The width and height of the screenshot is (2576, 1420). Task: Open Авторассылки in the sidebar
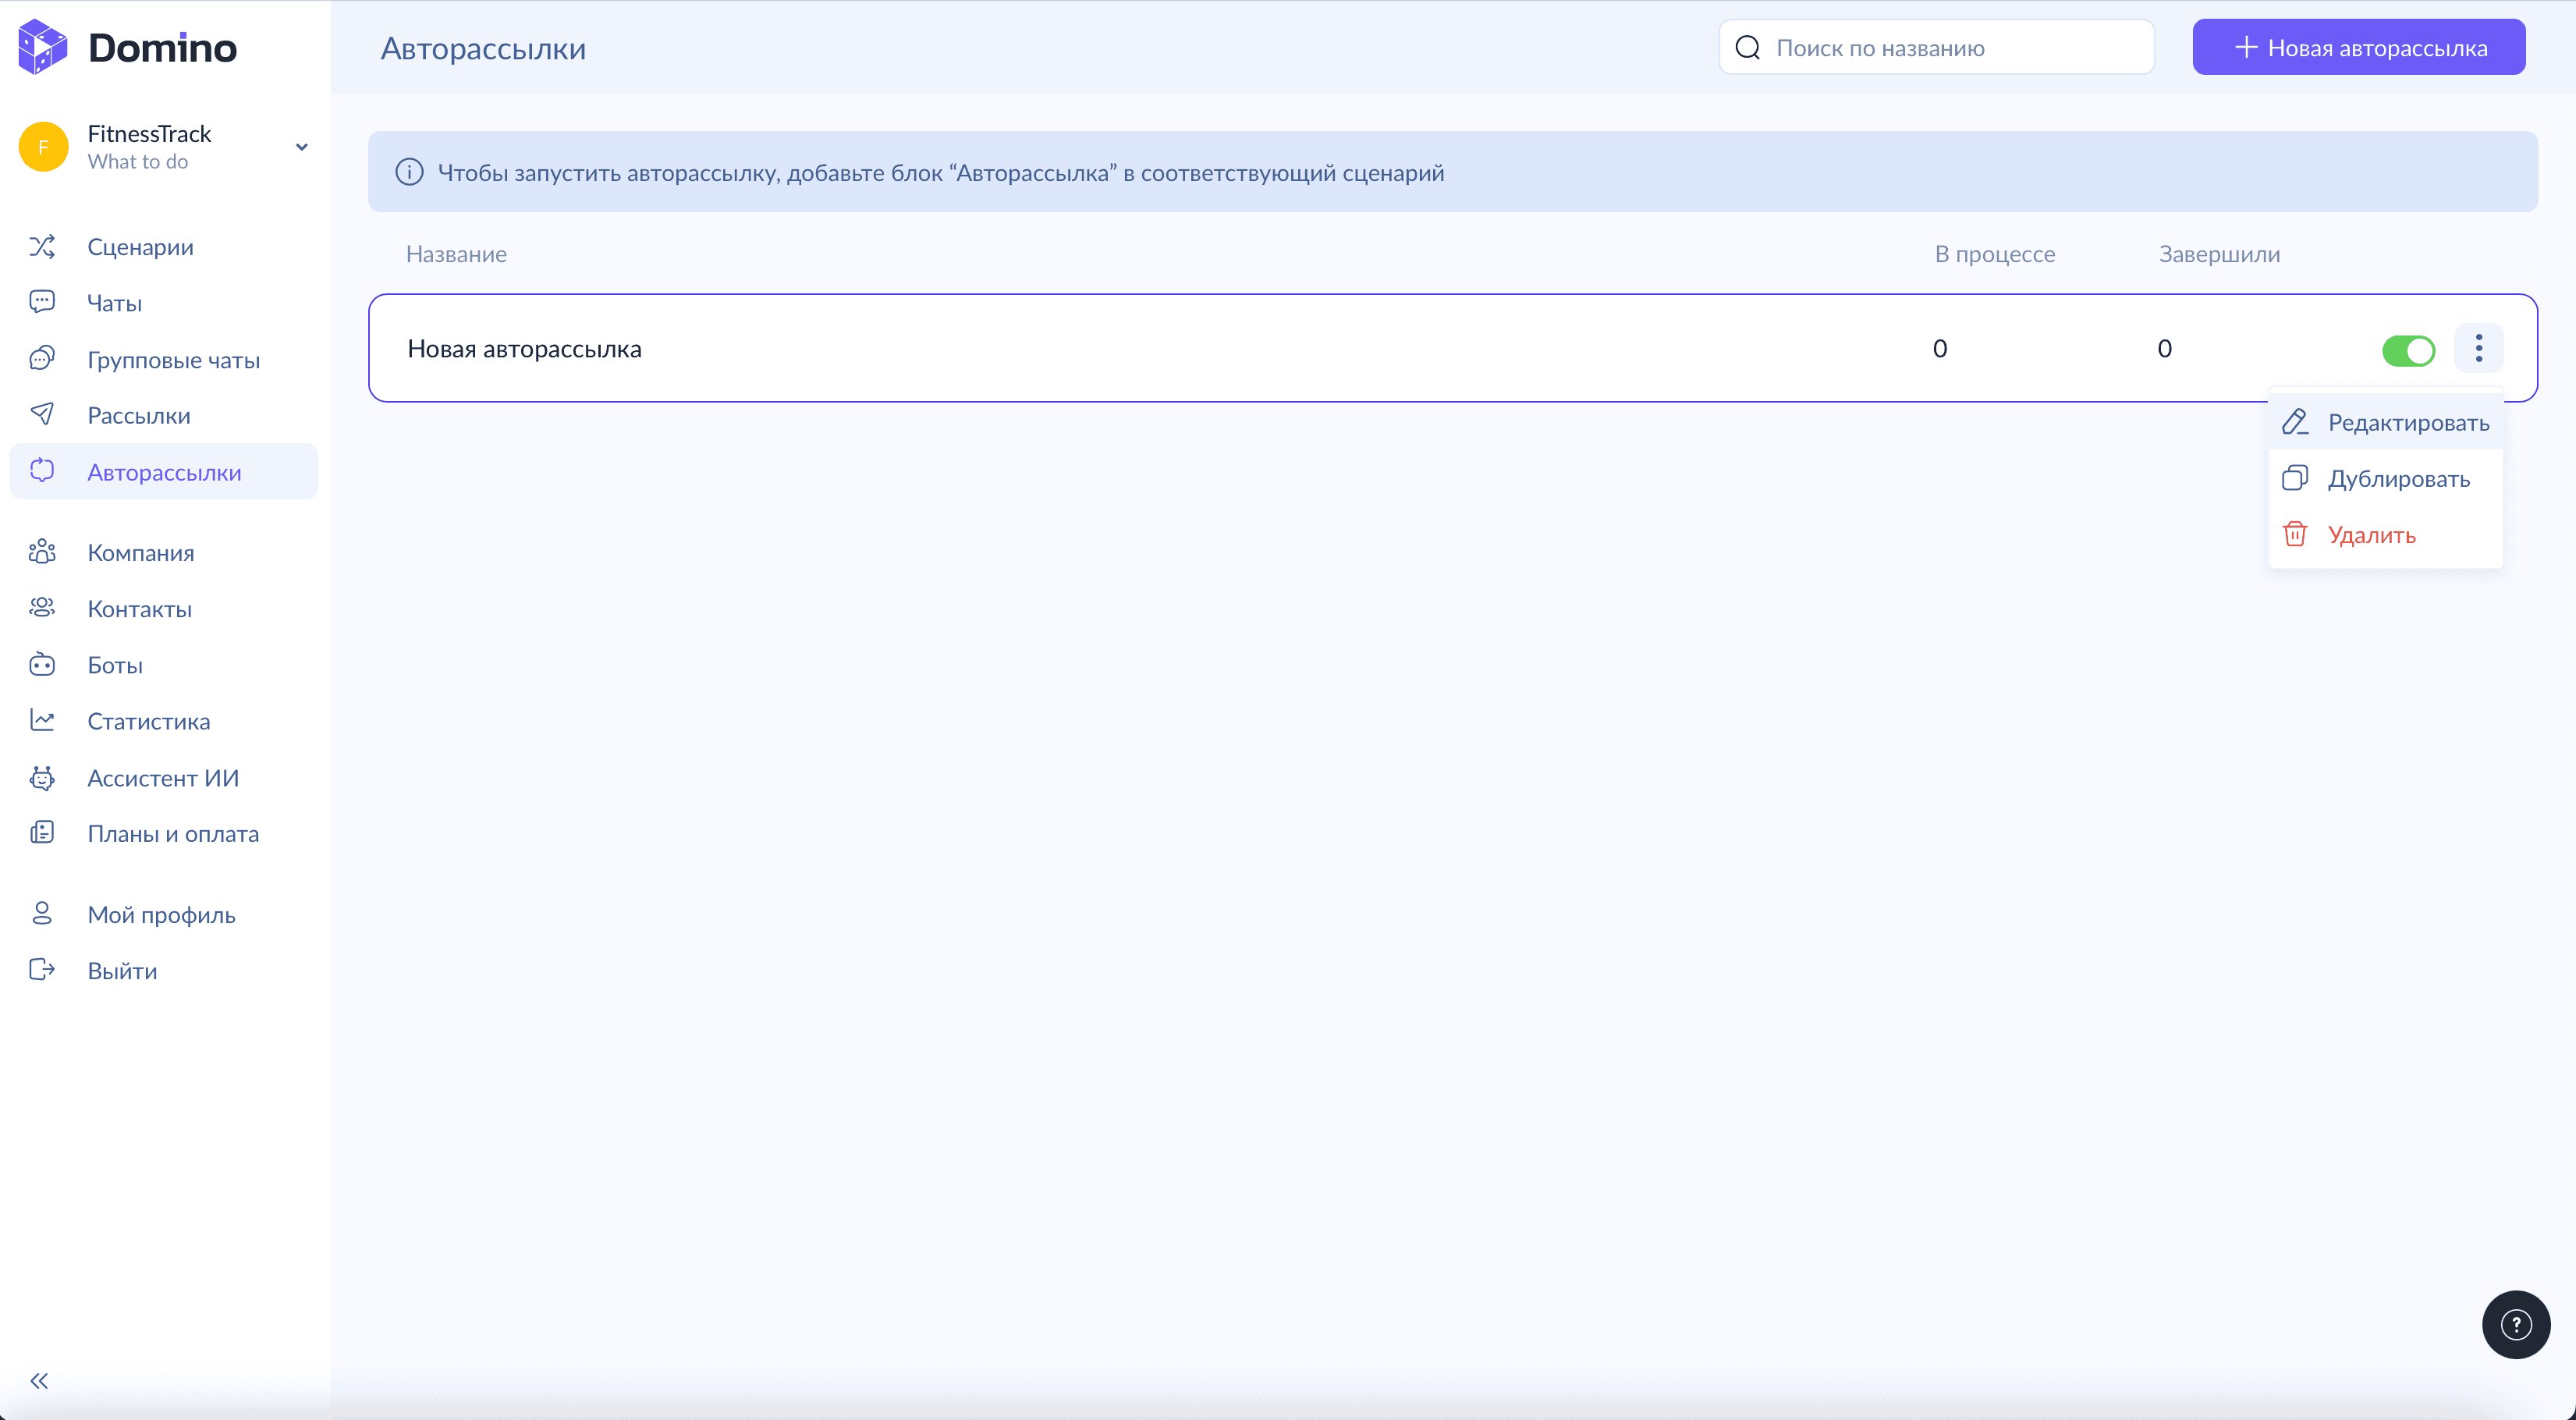click(x=164, y=471)
